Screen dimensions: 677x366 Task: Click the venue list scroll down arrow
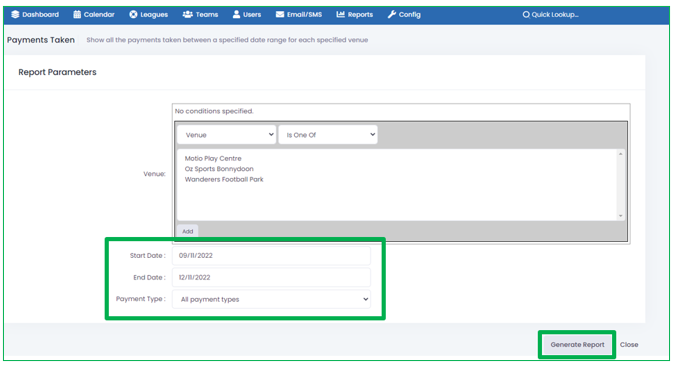coord(620,215)
